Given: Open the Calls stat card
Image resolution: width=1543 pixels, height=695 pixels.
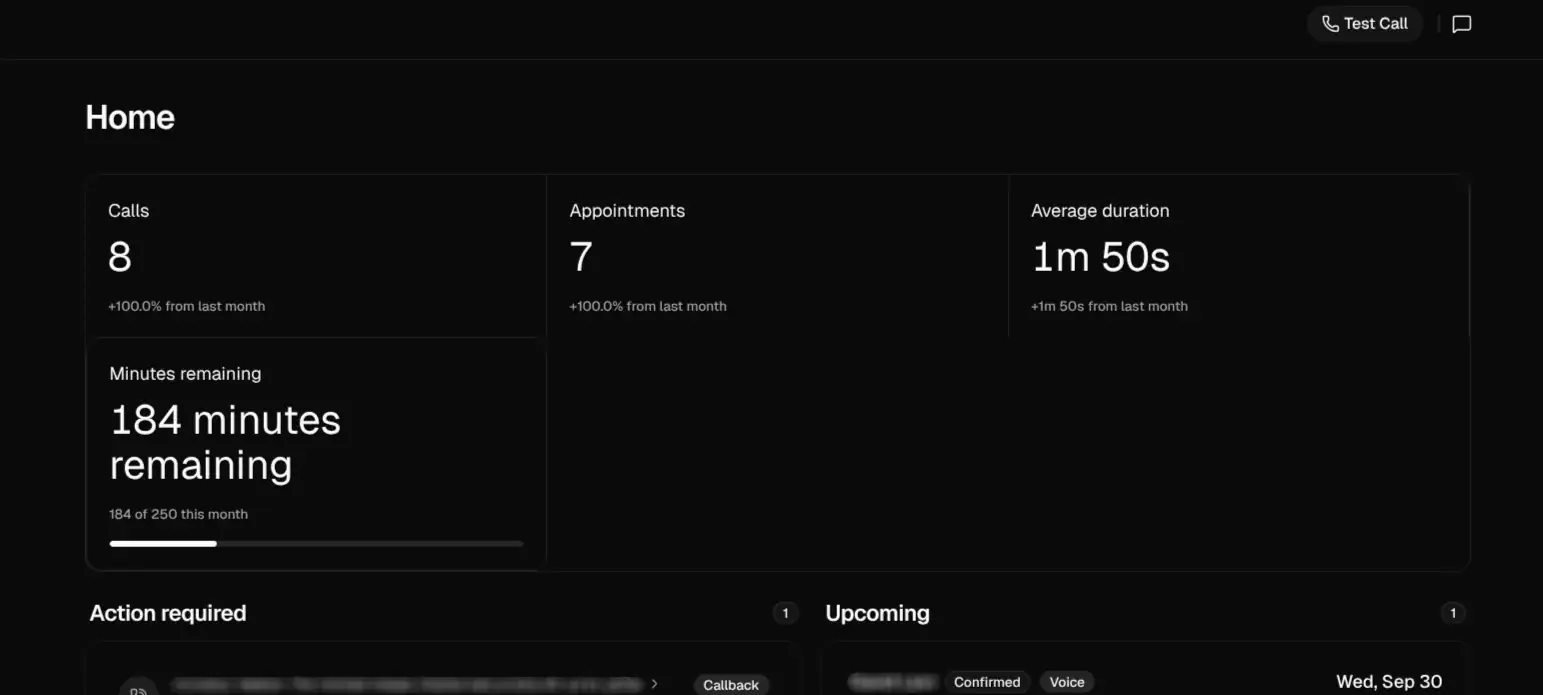Looking at the screenshot, I should coord(316,256).
